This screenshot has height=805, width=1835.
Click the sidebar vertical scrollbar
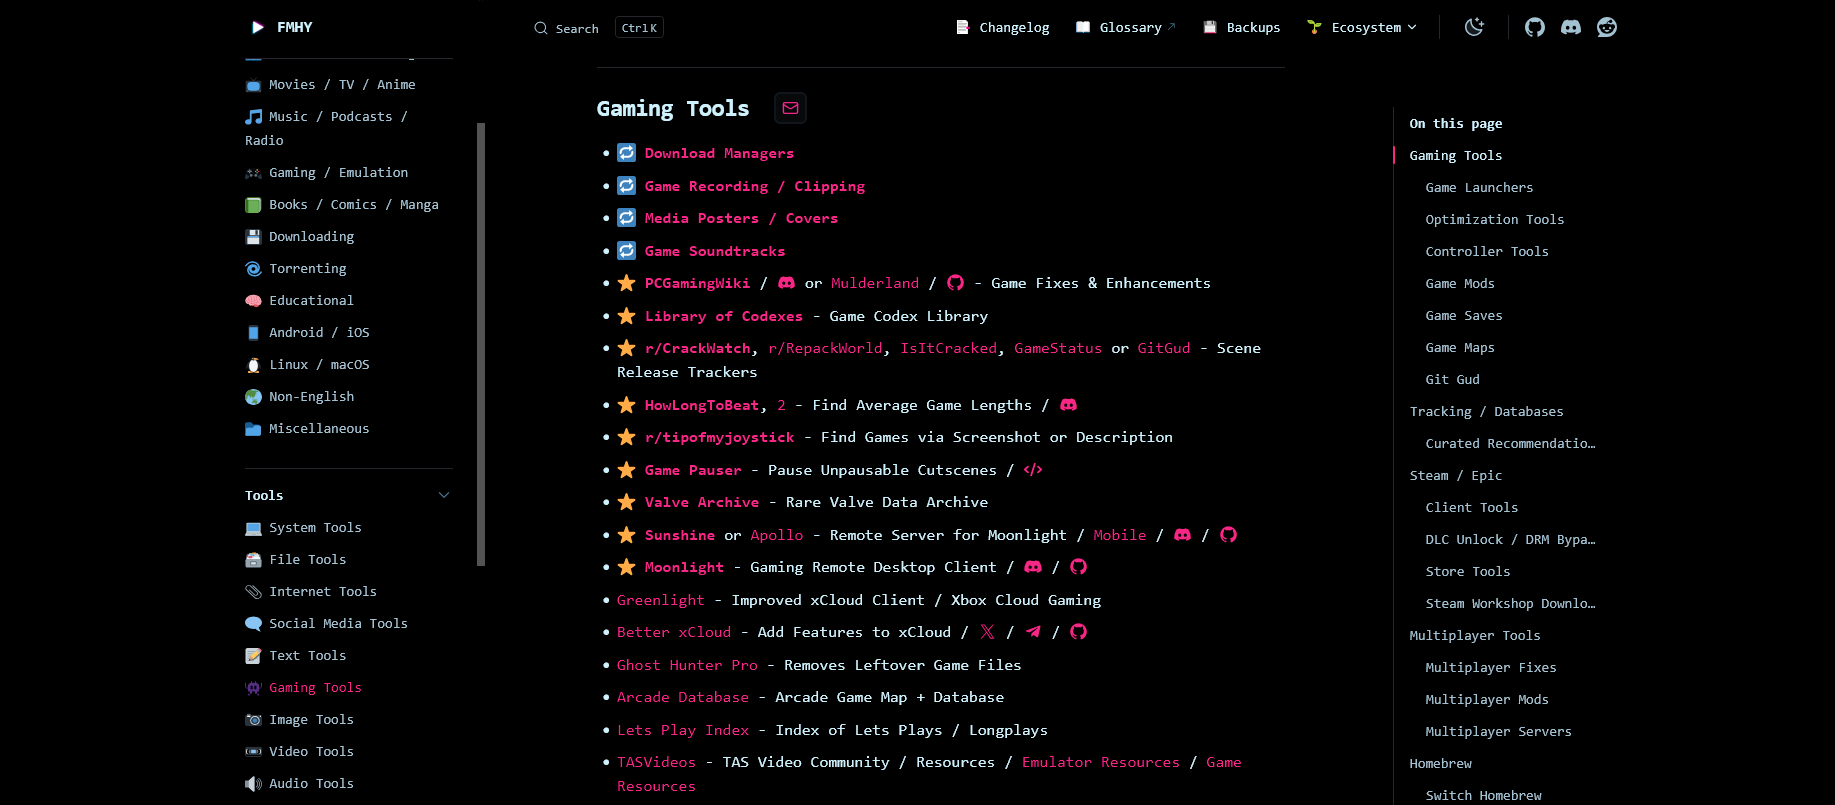[481, 344]
